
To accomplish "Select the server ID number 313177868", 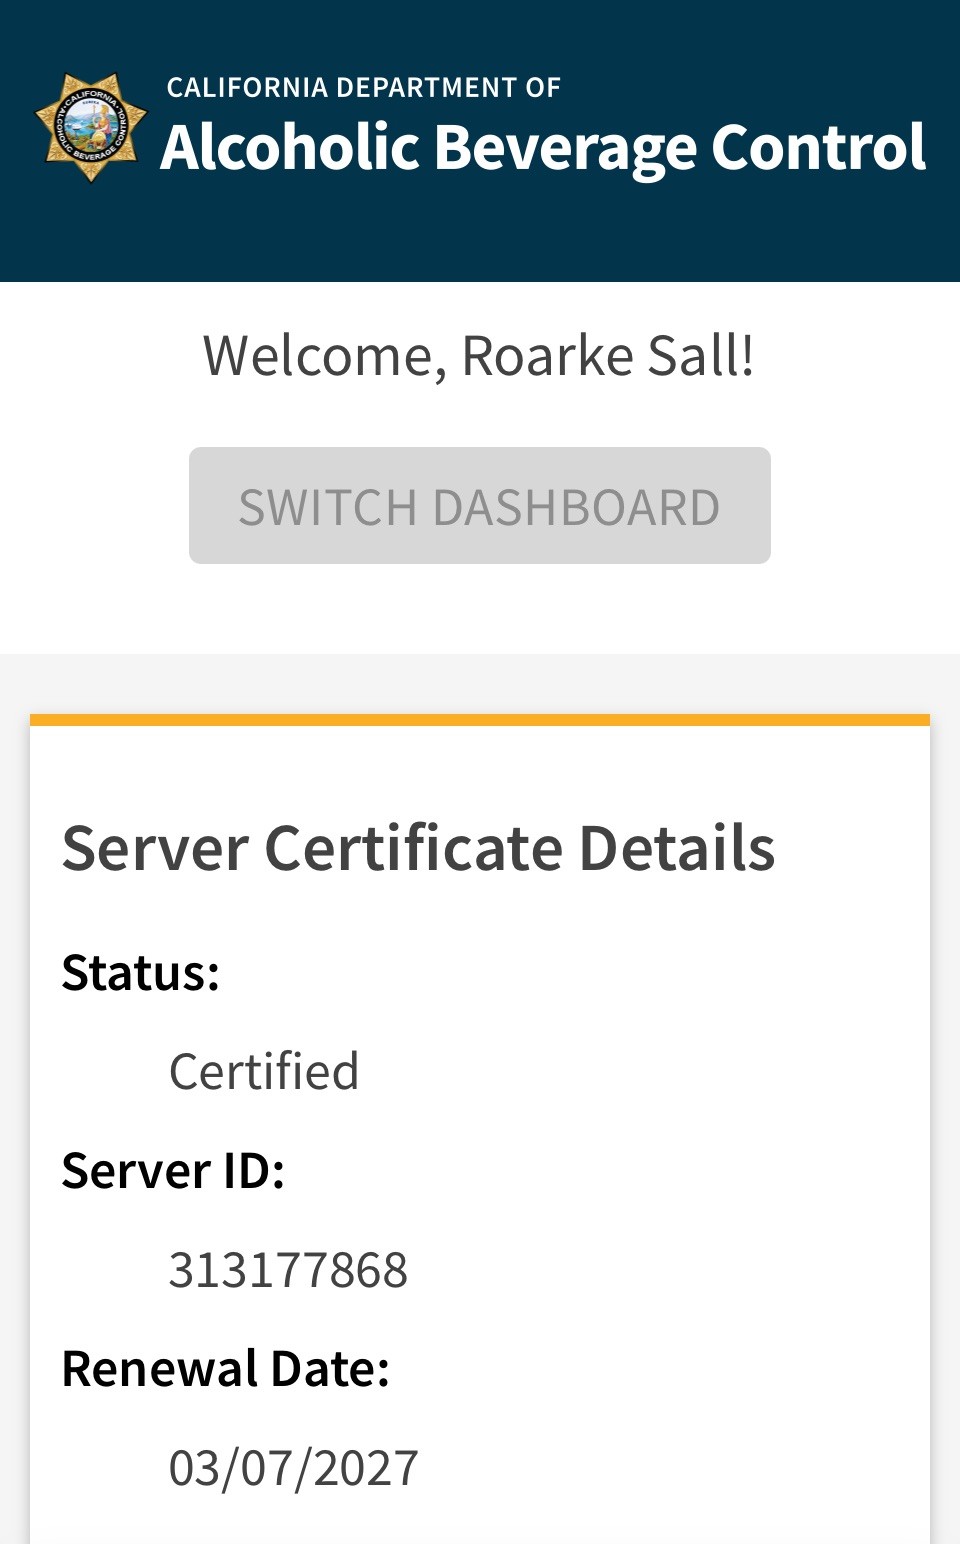I will point(288,1270).
